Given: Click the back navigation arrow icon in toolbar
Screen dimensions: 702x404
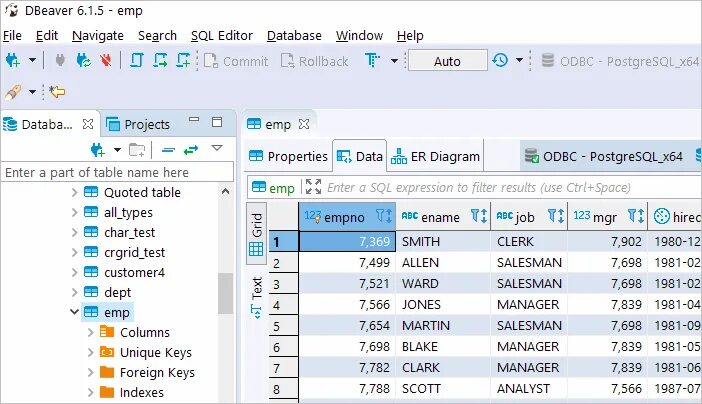Looking at the screenshot, I should (x=57, y=92).
